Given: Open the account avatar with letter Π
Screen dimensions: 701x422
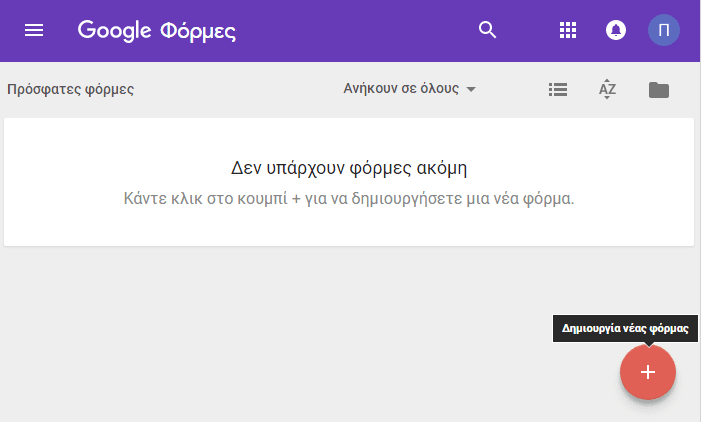Looking at the screenshot, I should (664, 30).
